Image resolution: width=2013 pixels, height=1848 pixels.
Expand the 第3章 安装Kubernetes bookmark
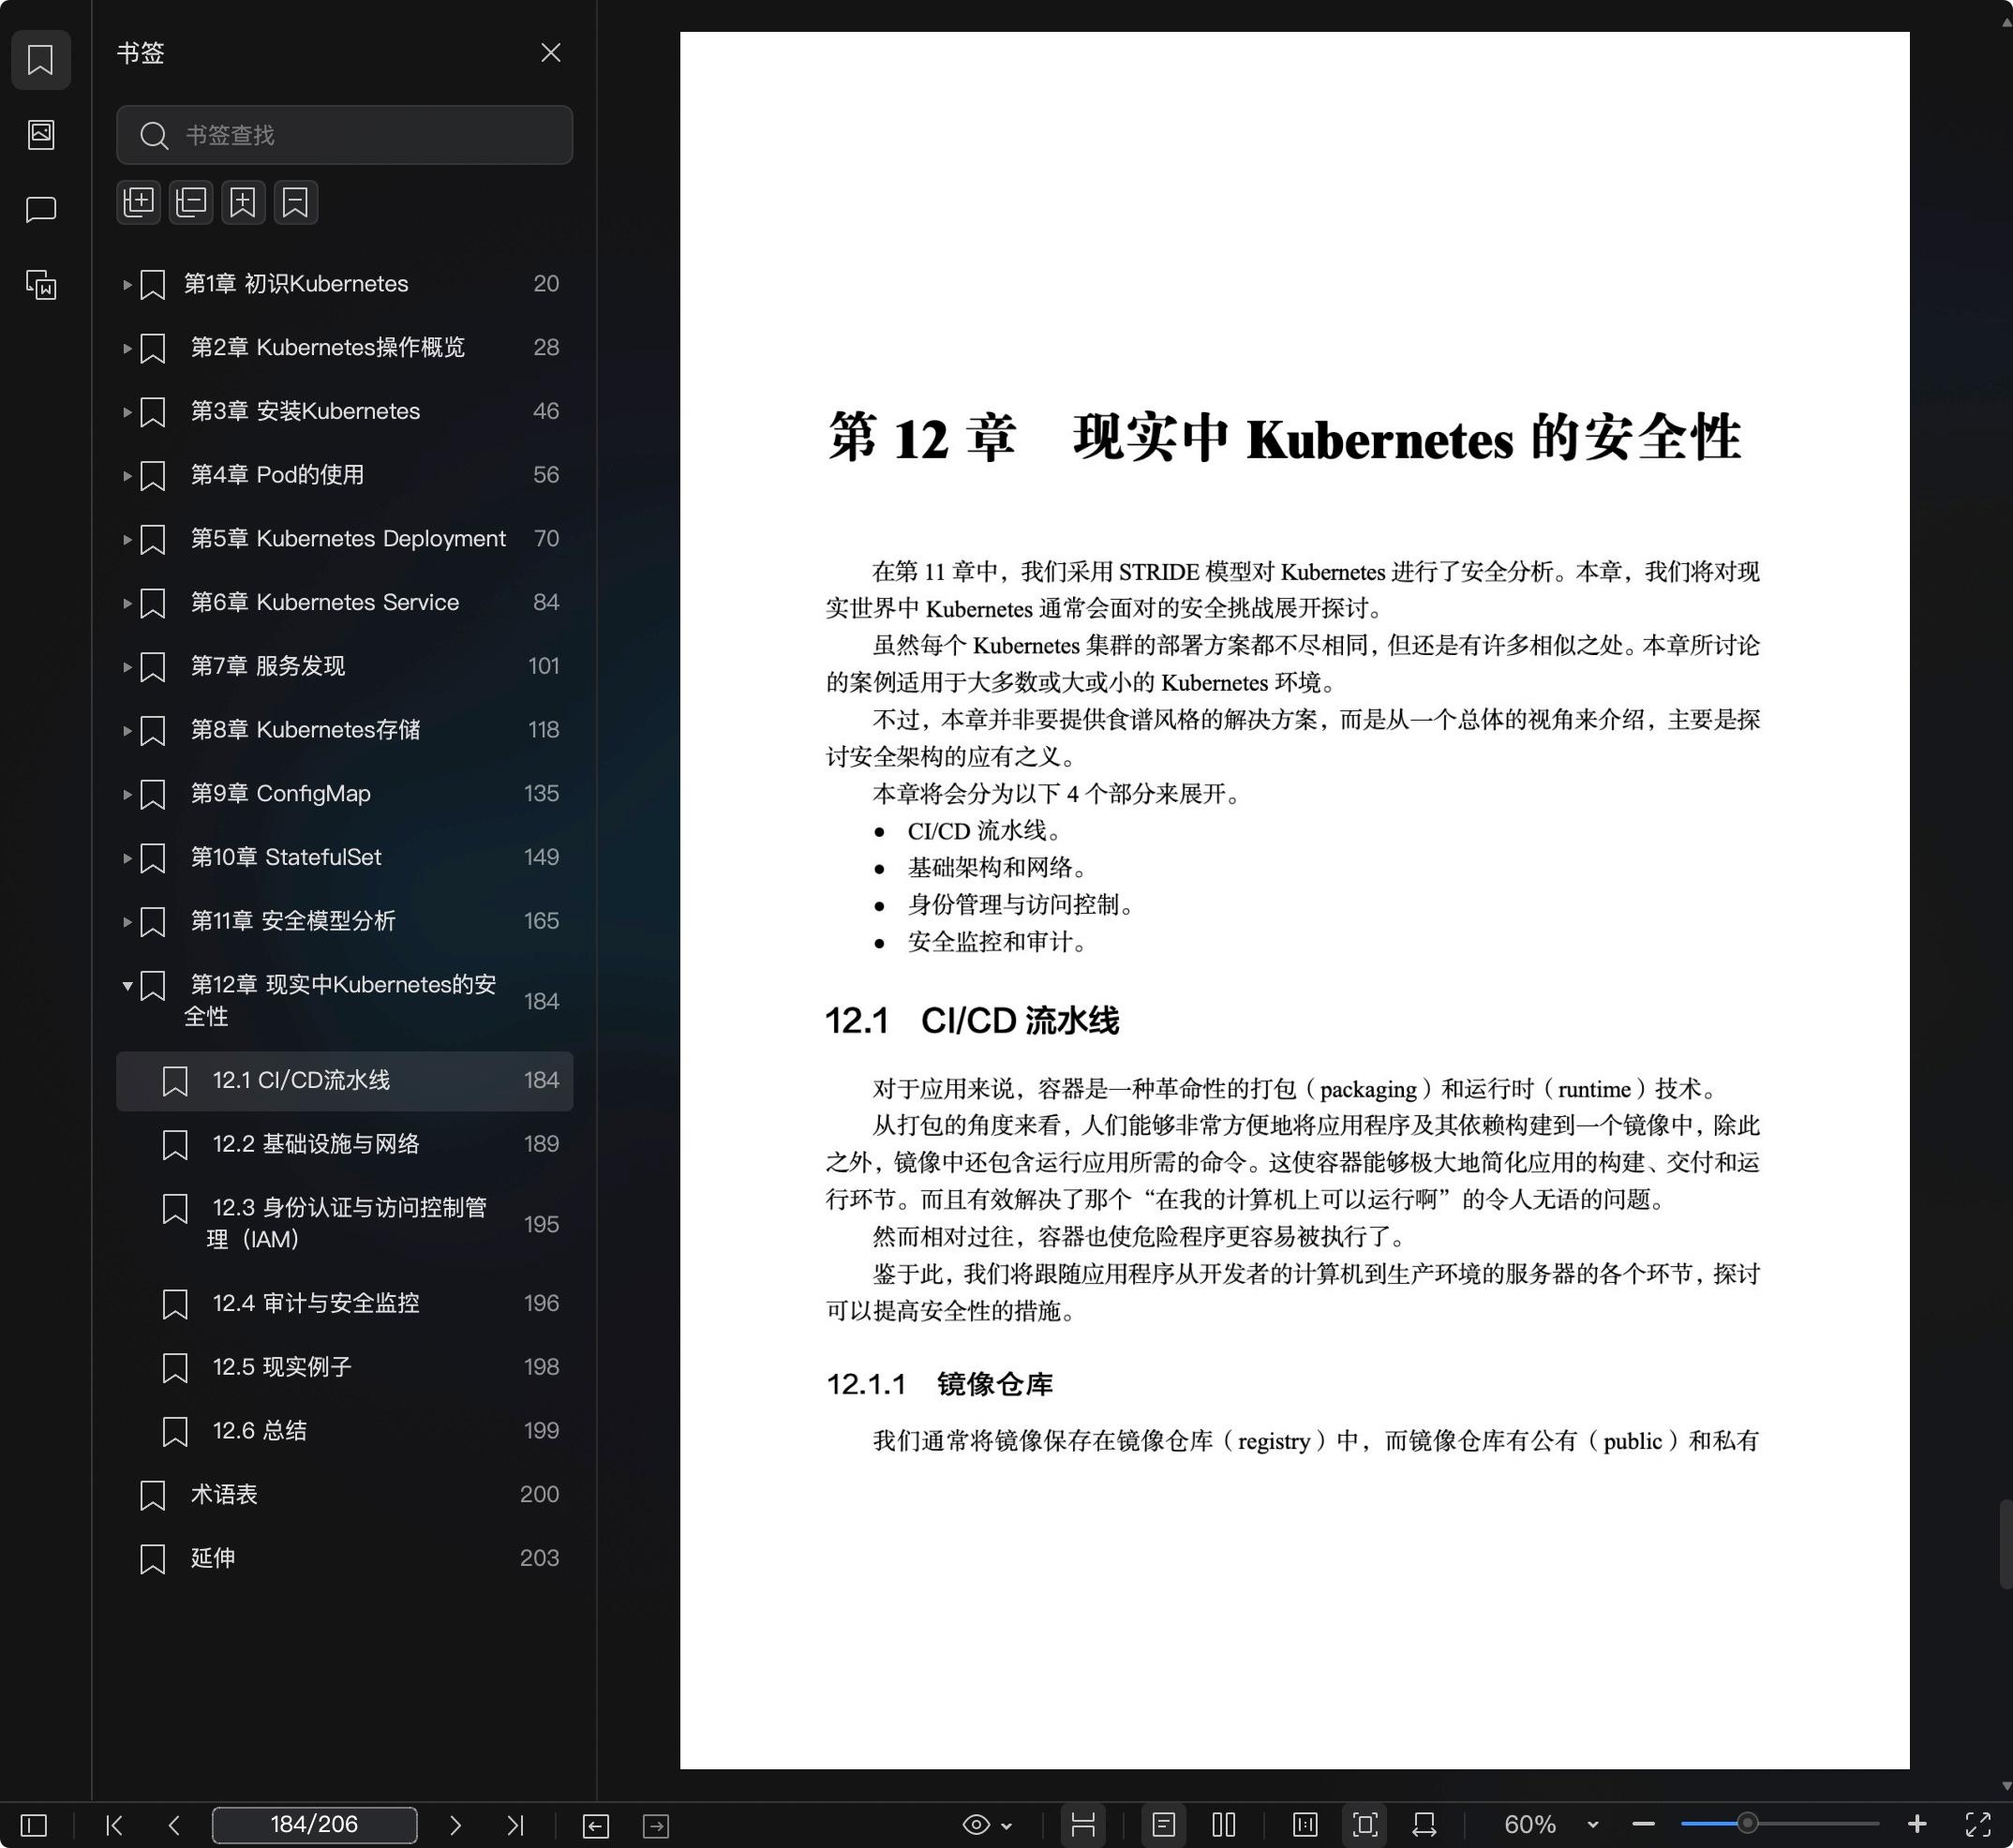[127, 412]
